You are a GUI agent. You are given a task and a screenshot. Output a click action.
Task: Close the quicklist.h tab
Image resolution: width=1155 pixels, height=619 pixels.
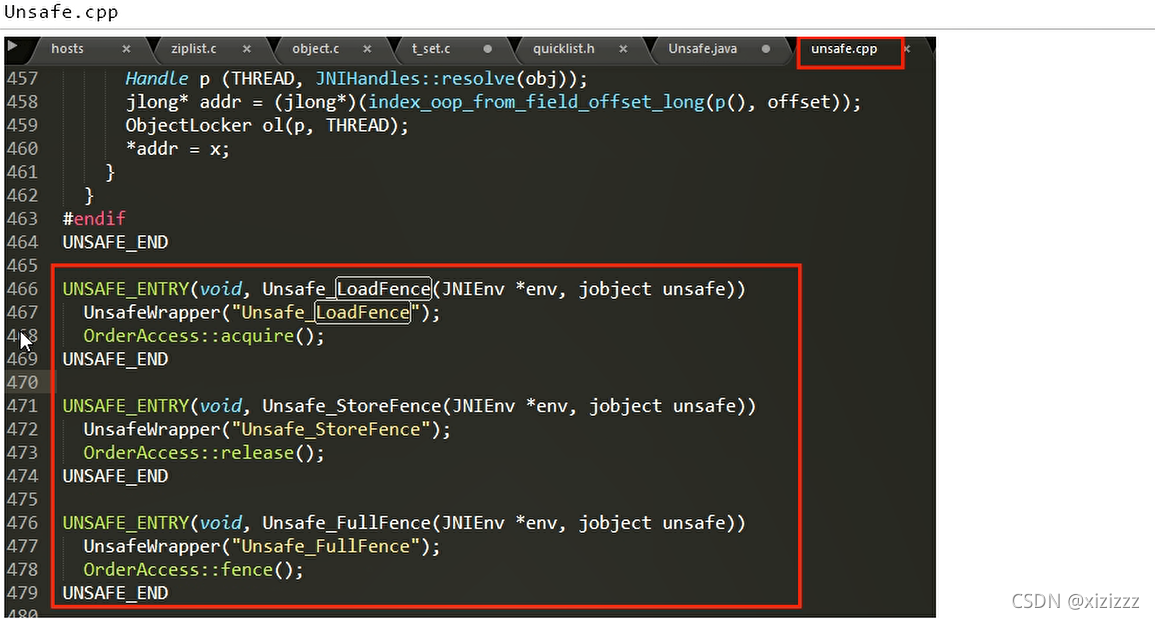coord(623,49)
